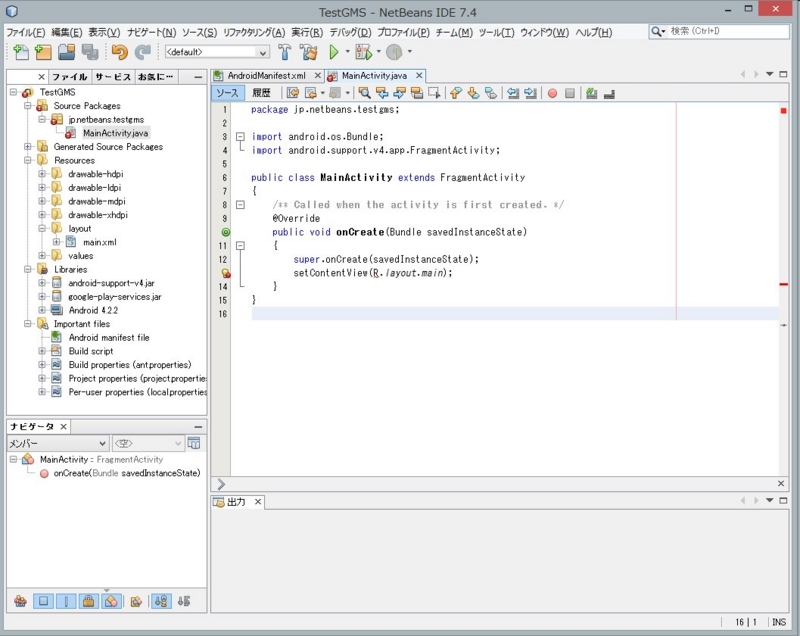This screenshot has width=800, height=636.
Task: Switch to the サービス panel tab
Action: 113,77
